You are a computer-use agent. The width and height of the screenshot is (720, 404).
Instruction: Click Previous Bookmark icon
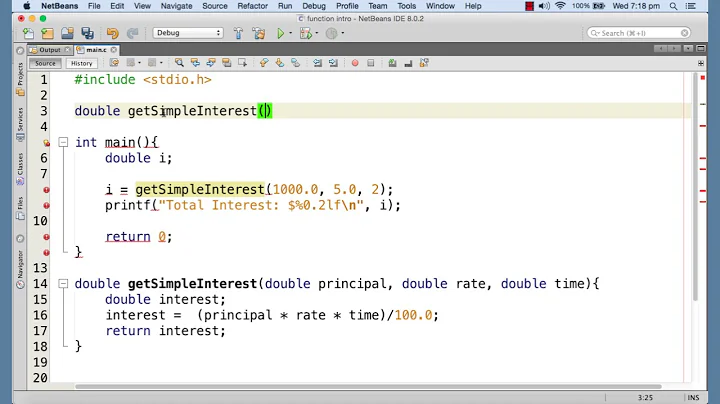(x=264, y=63)
